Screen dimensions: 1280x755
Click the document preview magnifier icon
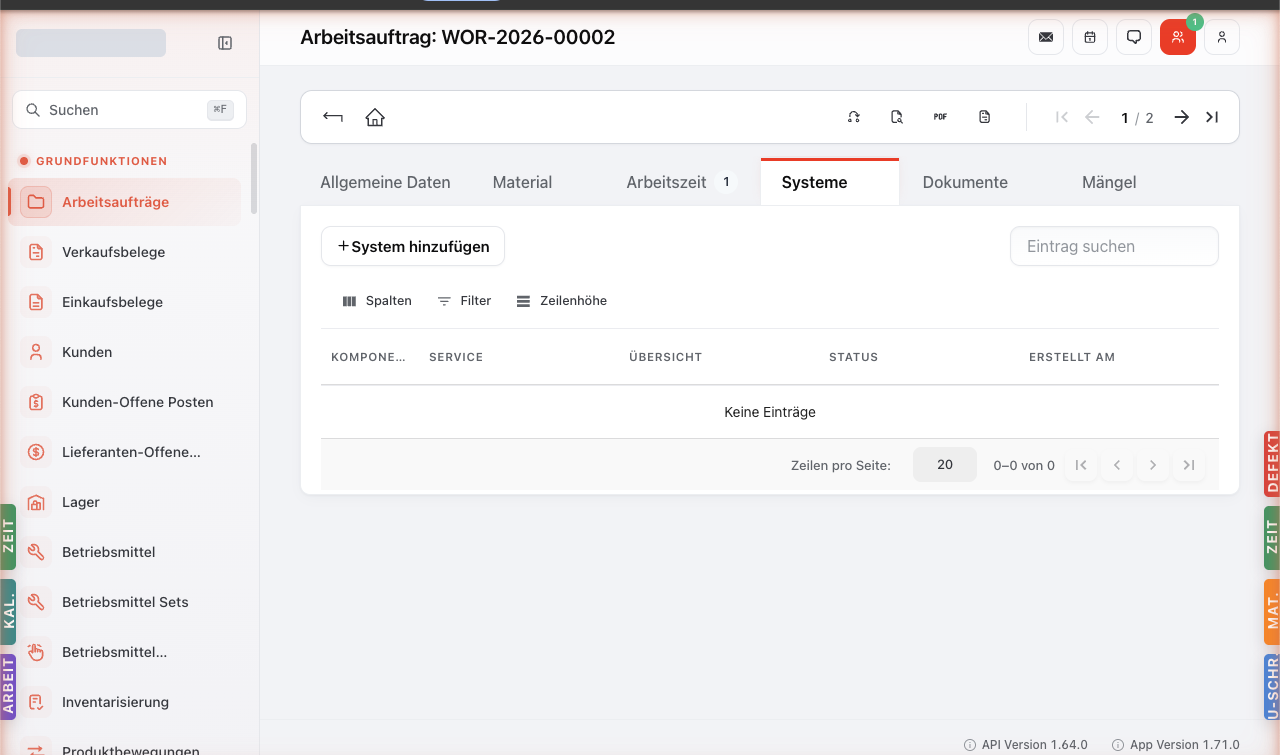click(x=897, y=117)
